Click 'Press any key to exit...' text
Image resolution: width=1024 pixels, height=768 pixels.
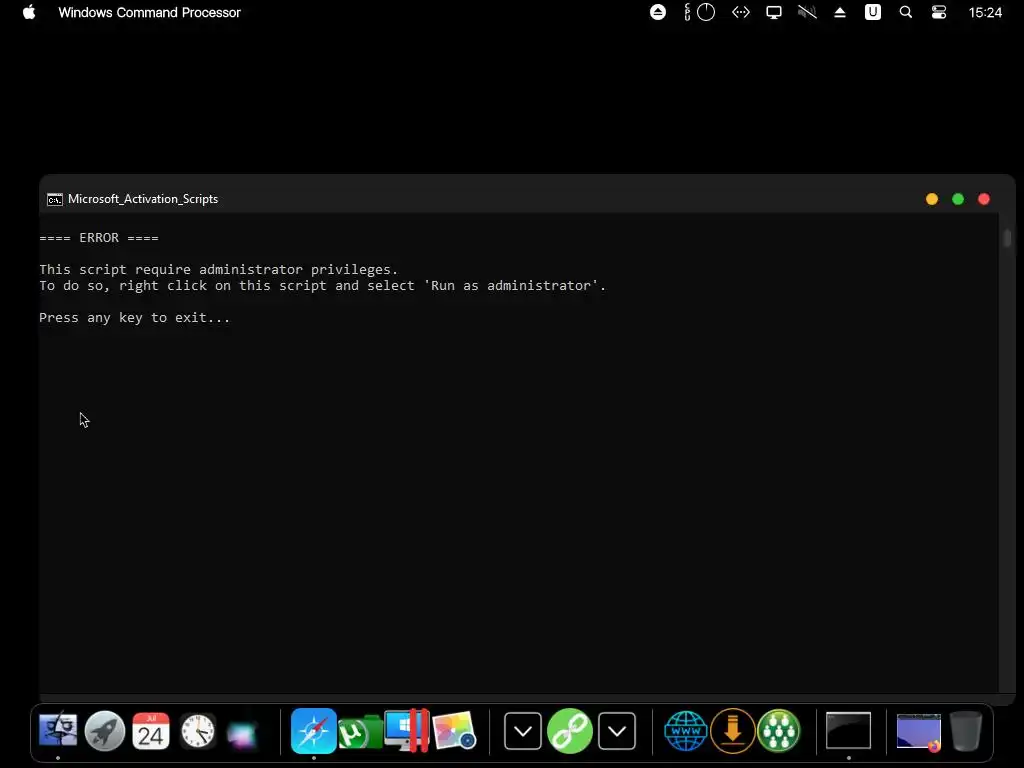tap(135, 317)
